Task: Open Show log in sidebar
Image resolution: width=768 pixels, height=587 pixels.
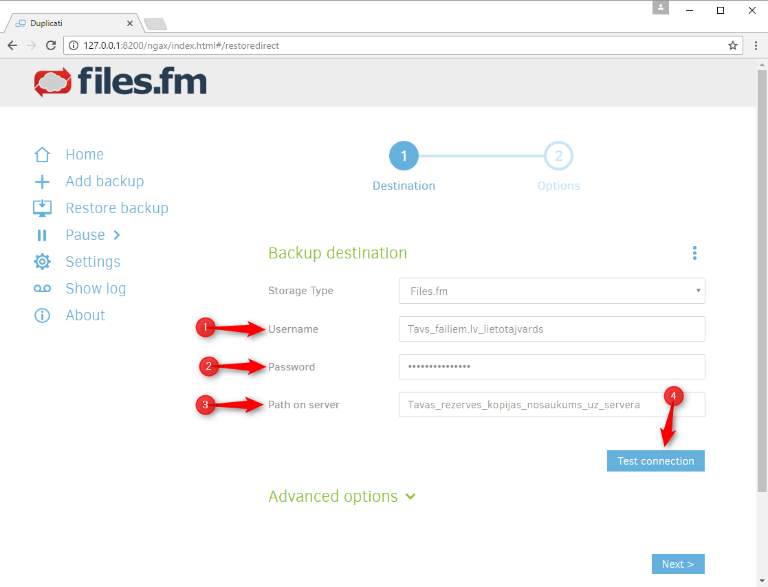Action: (96, 289)
